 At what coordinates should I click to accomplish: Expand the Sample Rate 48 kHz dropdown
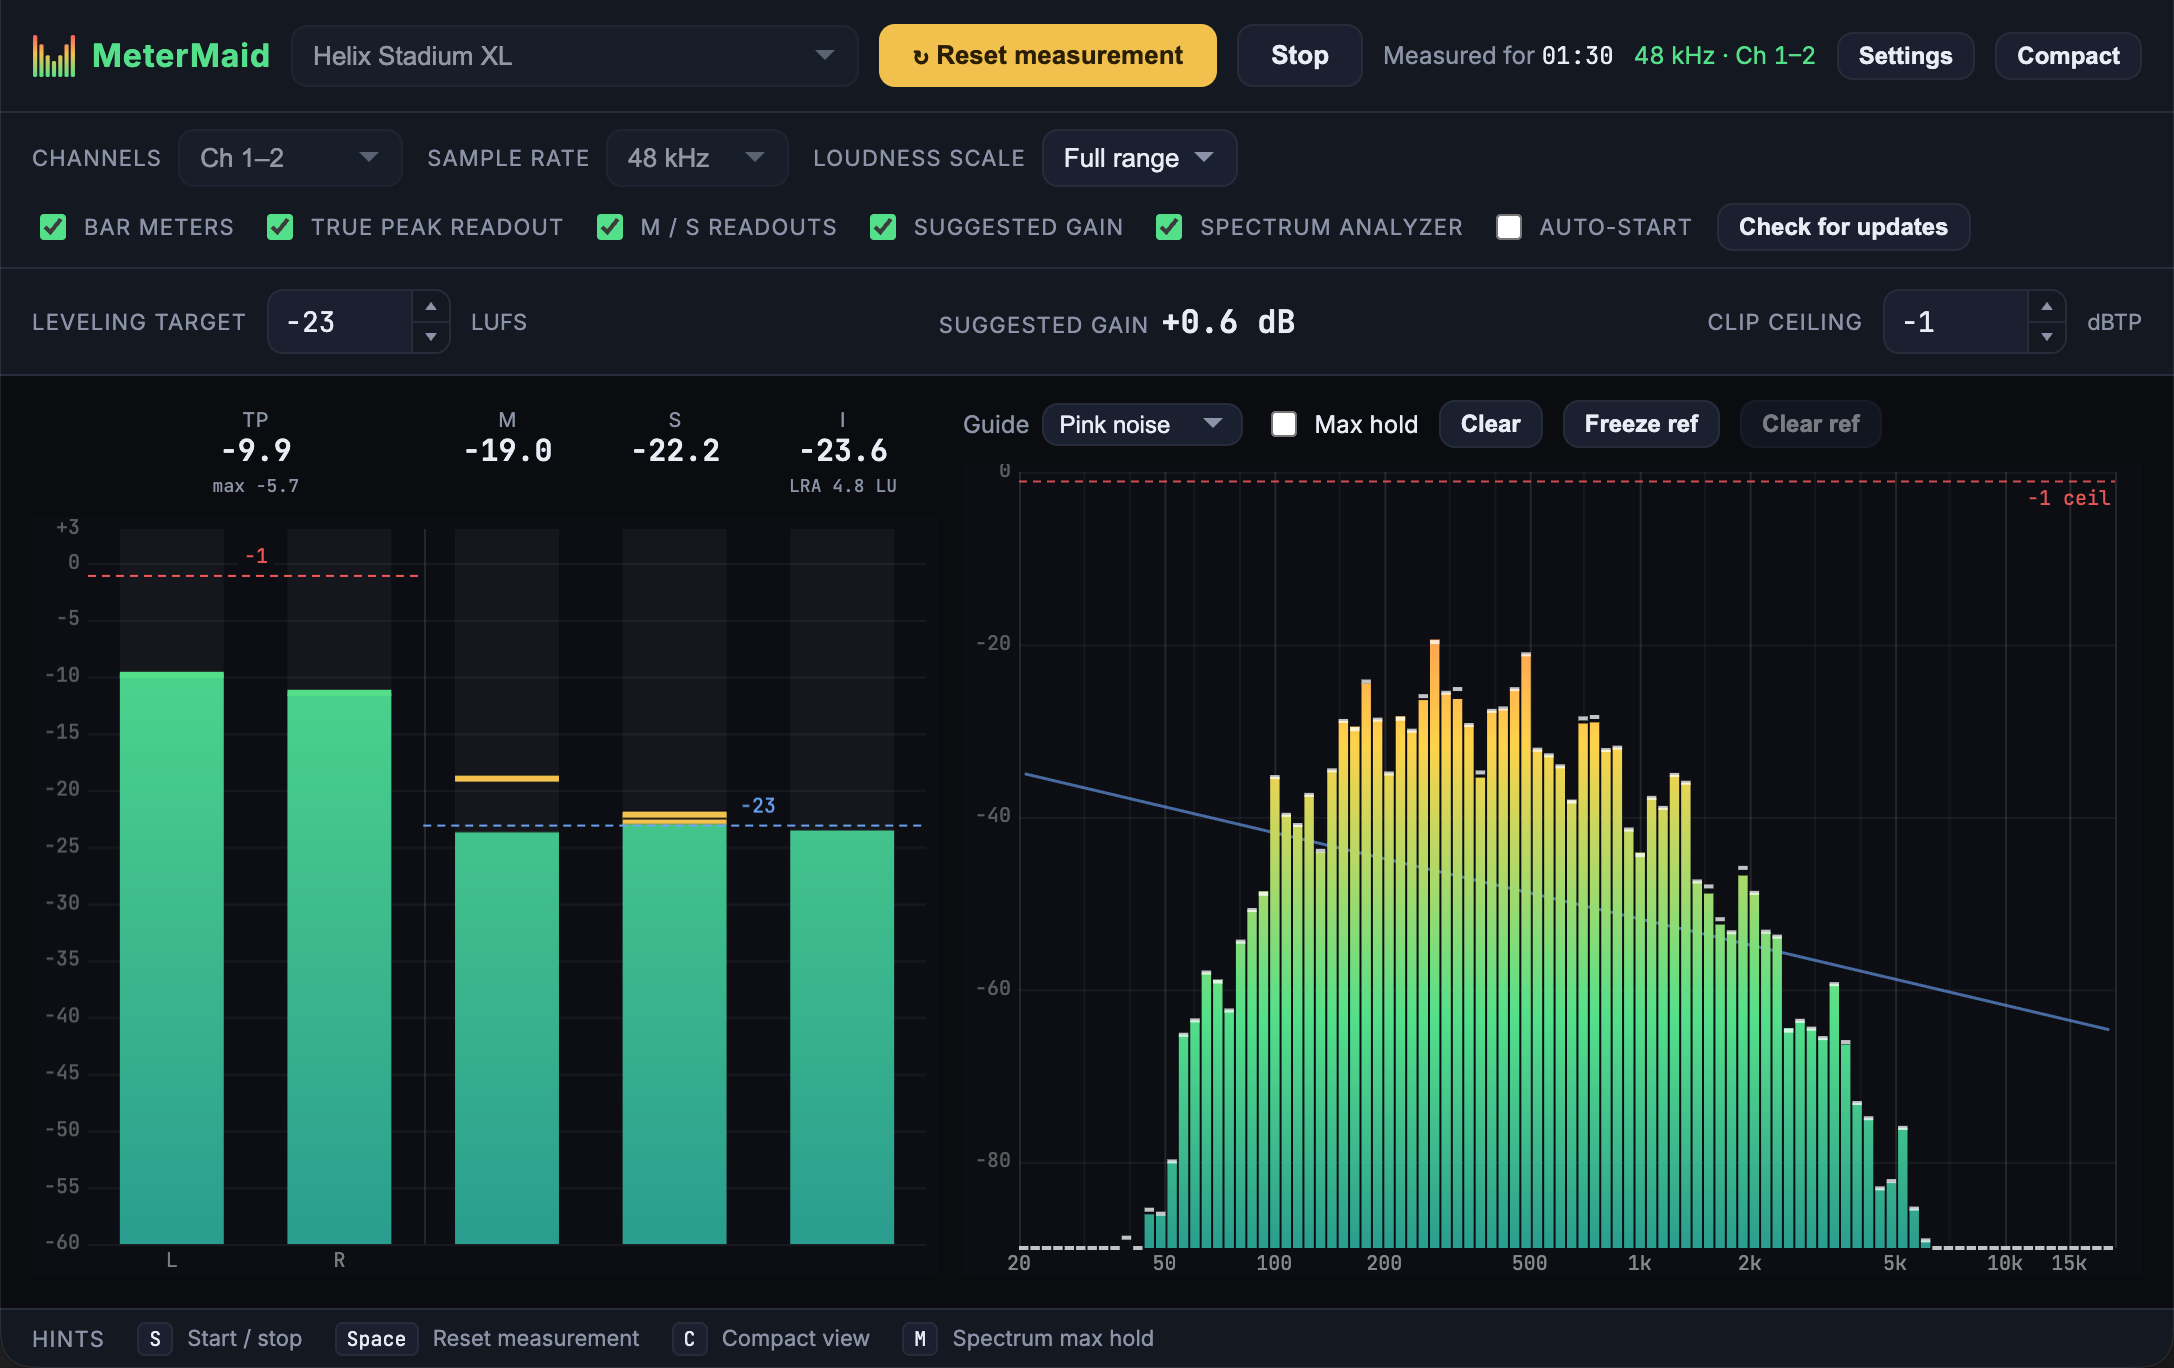(697, 158)
